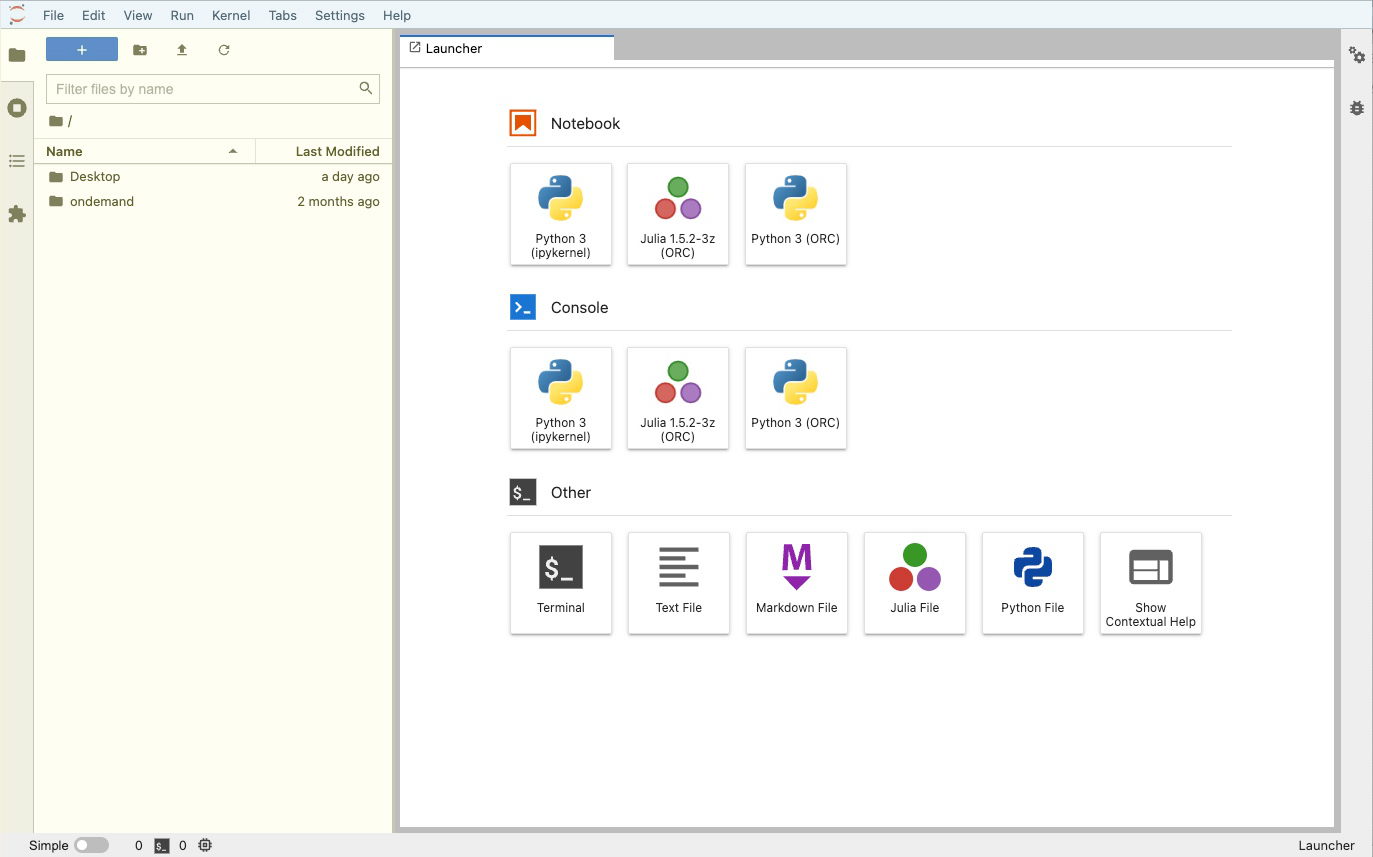Select the Launcher tab
The image size is (1373, 857).
pos(507,48)
